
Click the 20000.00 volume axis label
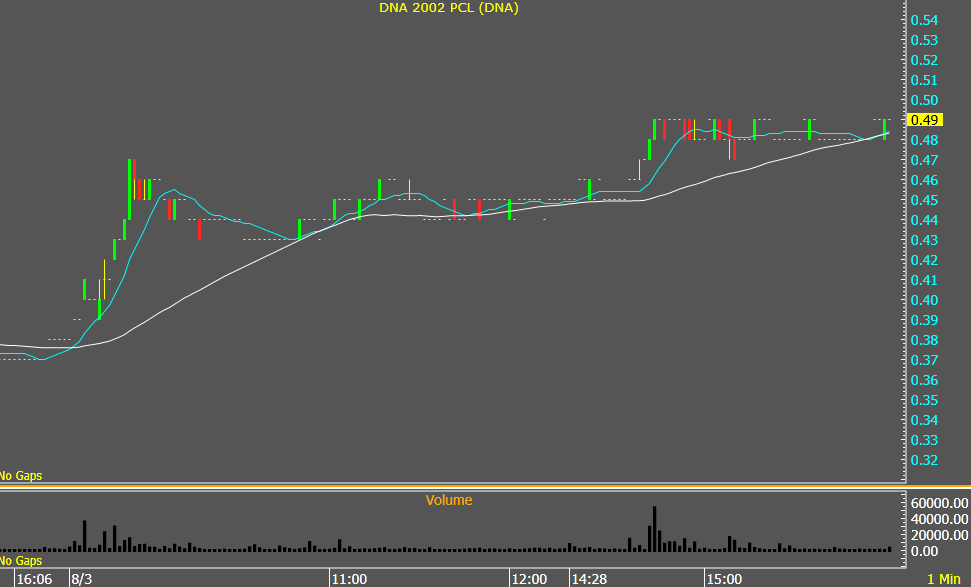(939, 535)
